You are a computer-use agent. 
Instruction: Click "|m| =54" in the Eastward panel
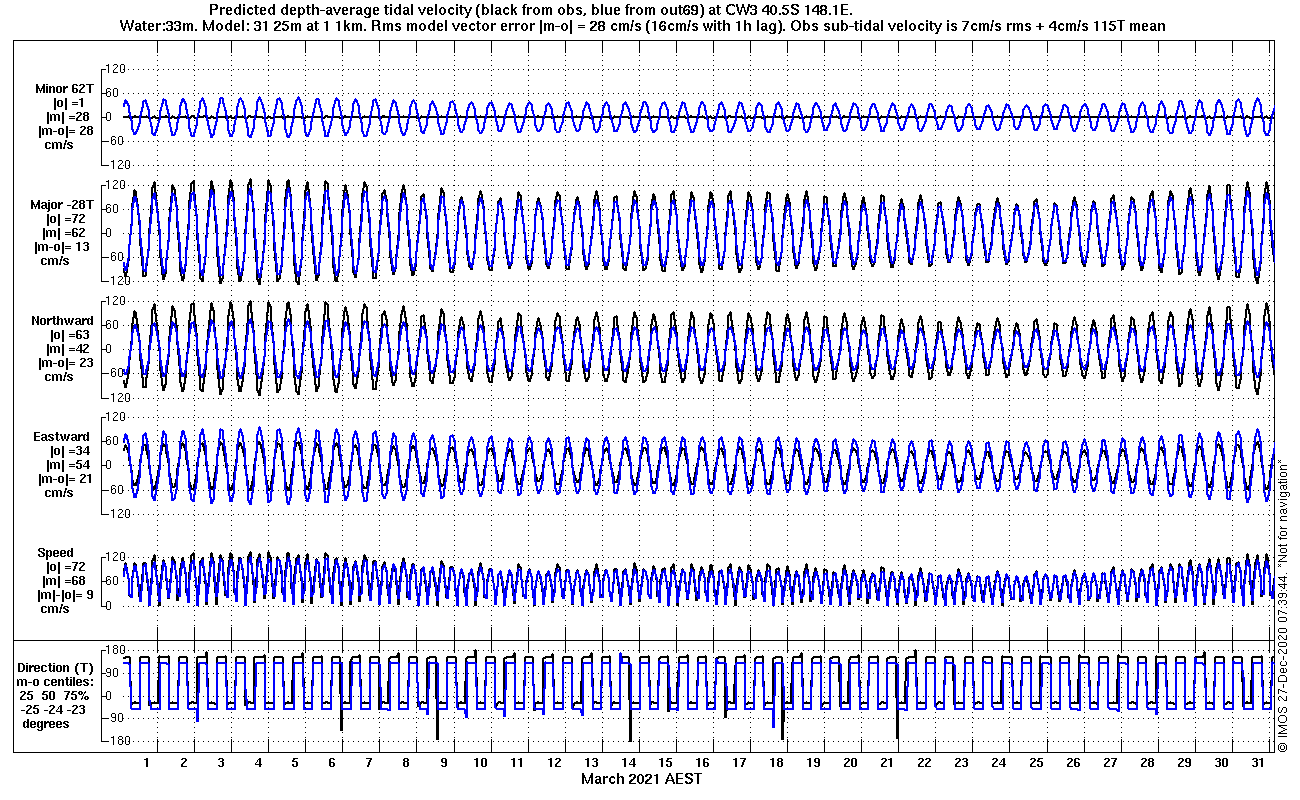point(69,465)
